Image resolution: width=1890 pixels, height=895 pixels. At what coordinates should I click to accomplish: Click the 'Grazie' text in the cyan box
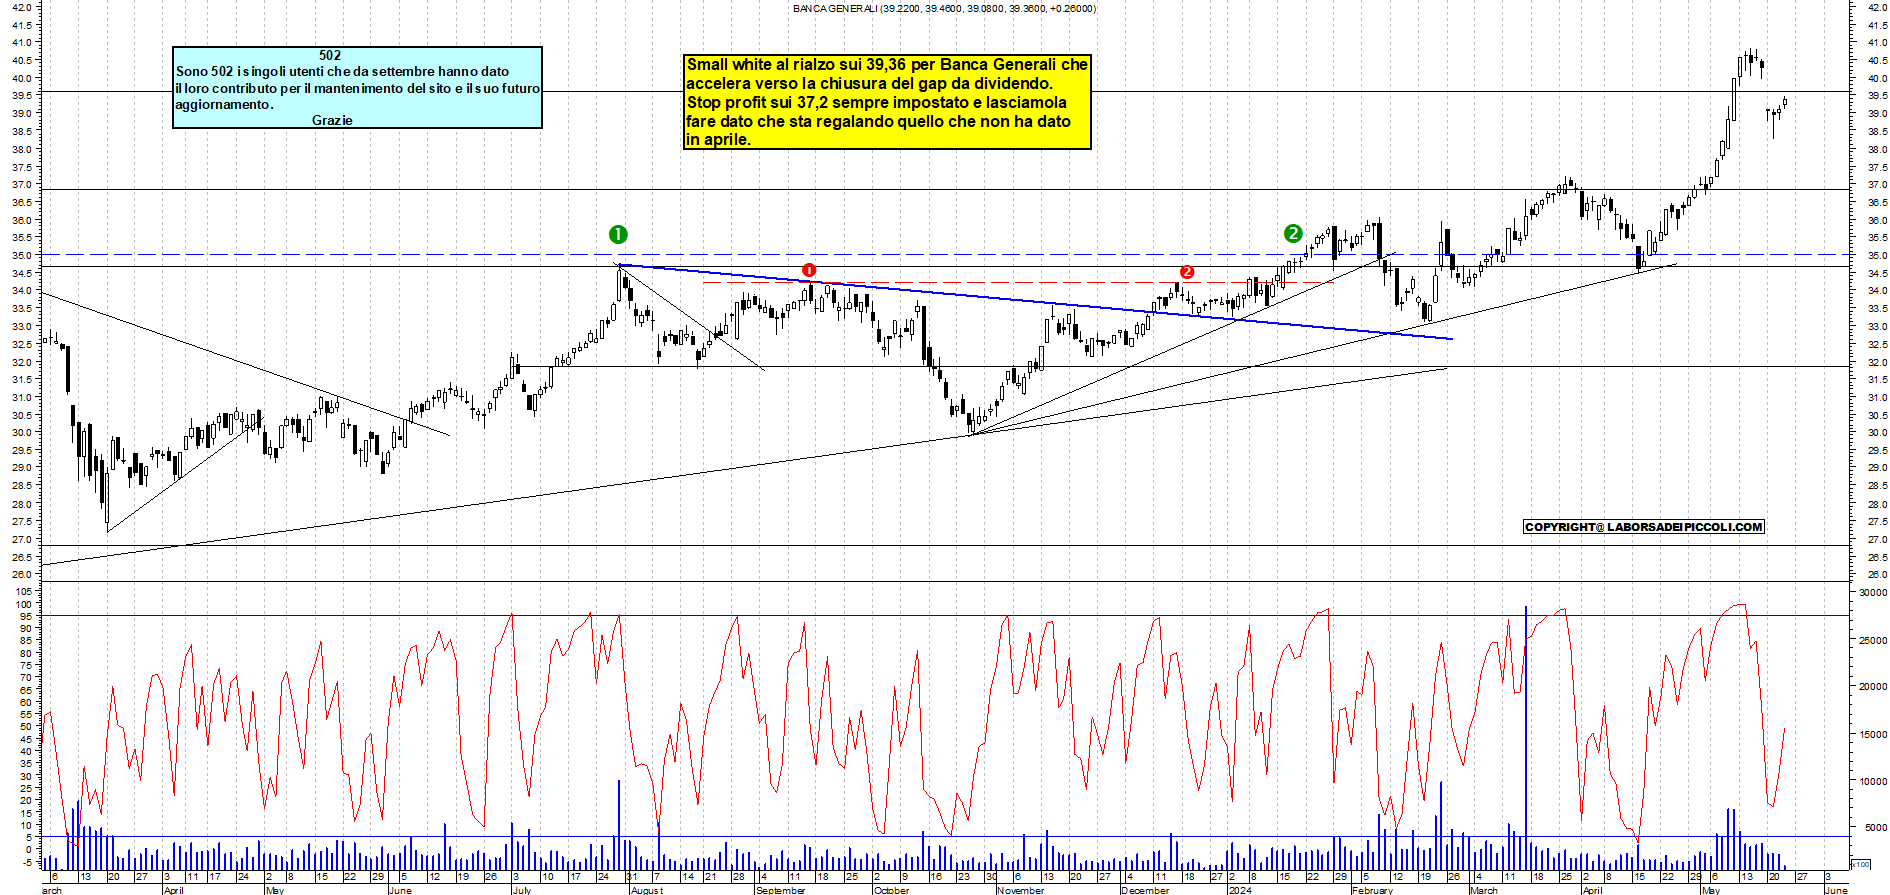332,120
